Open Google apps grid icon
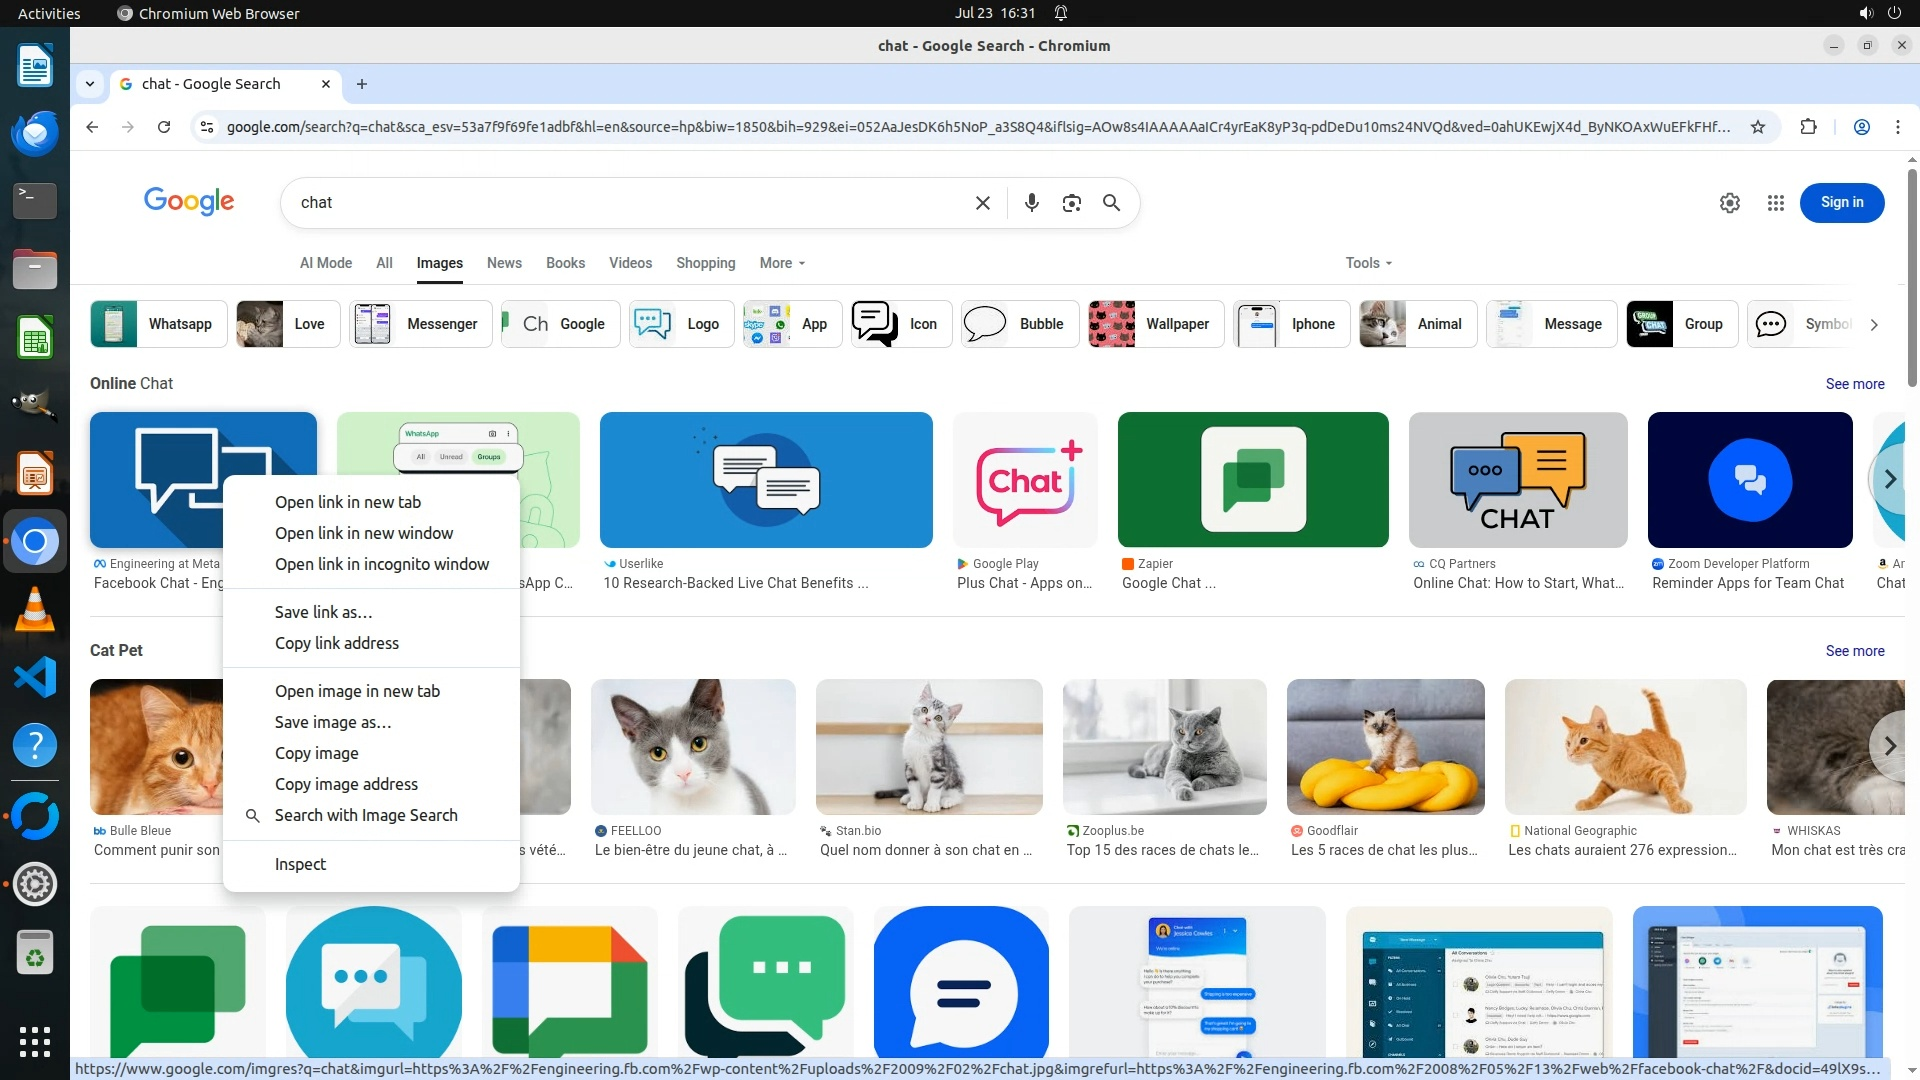This screenshot has width=1920, height=1080. (1775, 203)
